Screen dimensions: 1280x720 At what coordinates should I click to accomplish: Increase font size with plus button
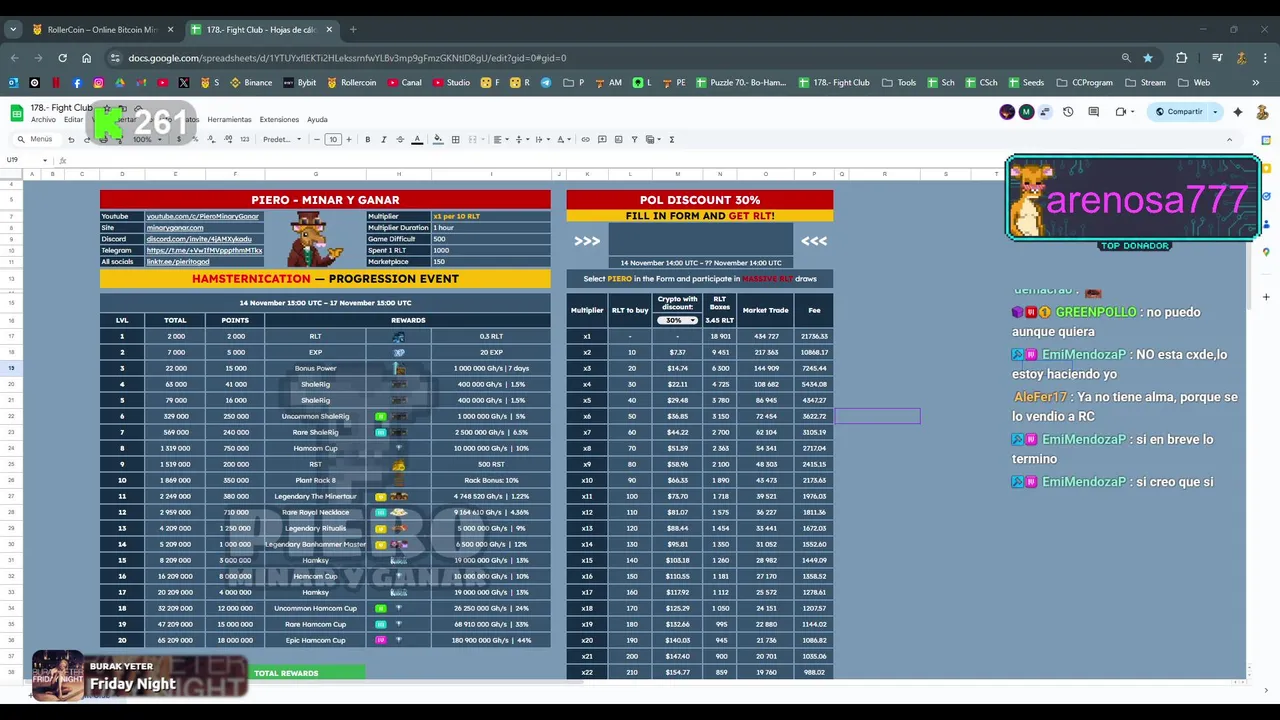pyautogui.click(x=348, y=140)
